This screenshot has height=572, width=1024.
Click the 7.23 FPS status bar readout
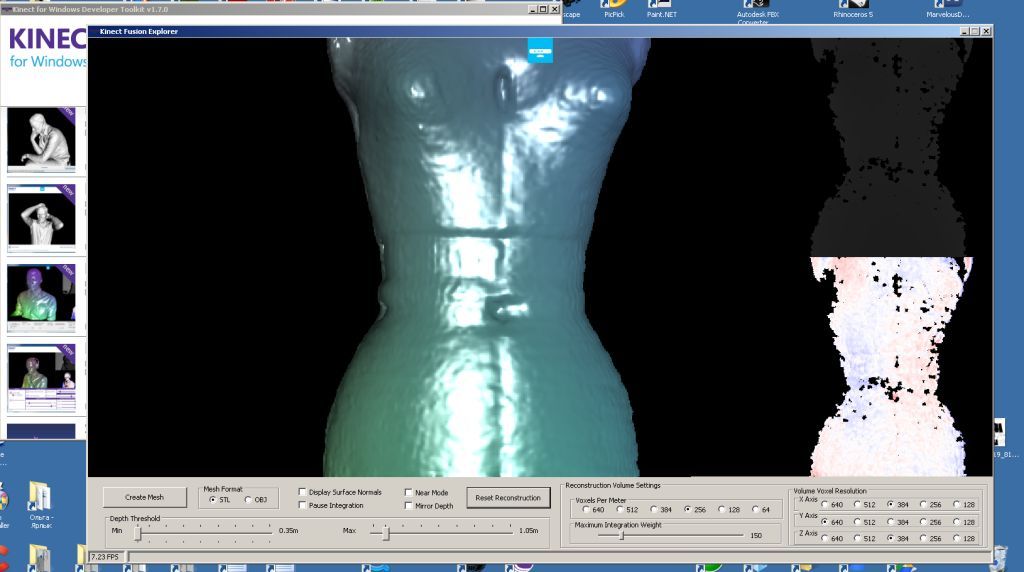pyautogui.click(x=105, y=557)
